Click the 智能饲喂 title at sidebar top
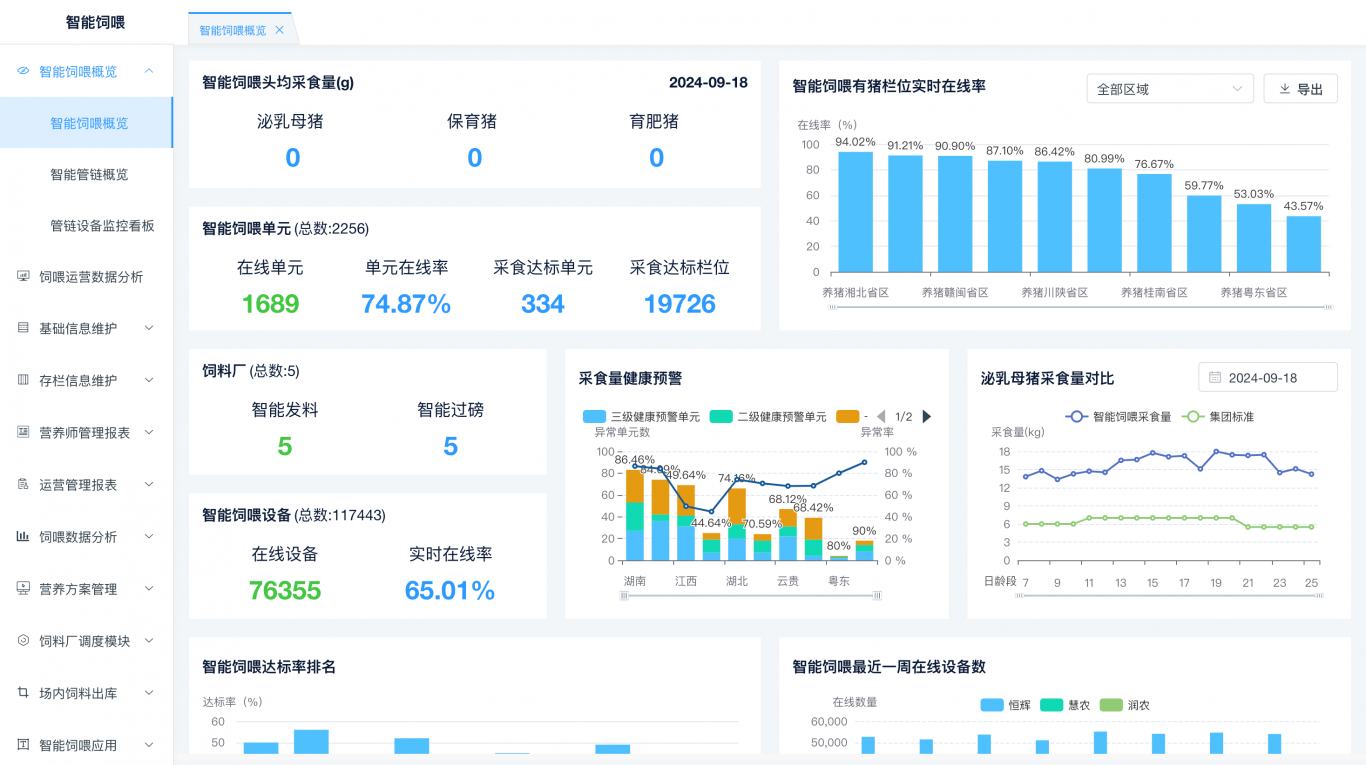The width and height of the screenshot is (1366, 765). 95,22
